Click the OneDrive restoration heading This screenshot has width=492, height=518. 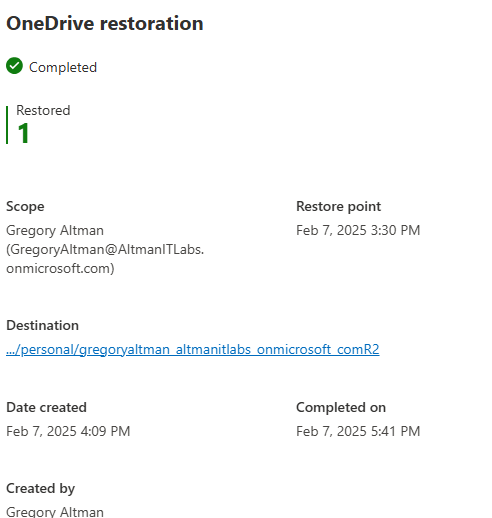[105, 23]
